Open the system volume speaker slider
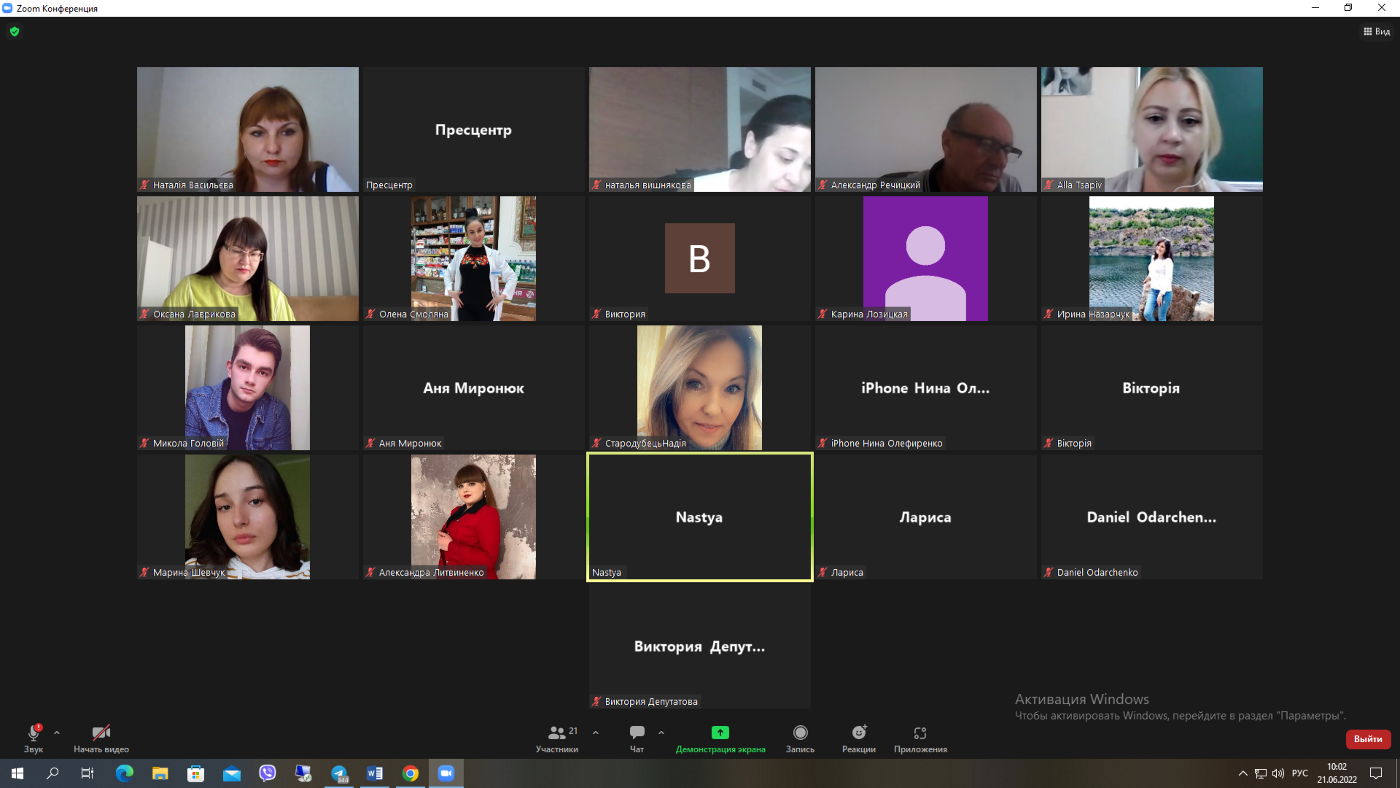This screenshot has width=1400, height=788. click(1278, 773)
